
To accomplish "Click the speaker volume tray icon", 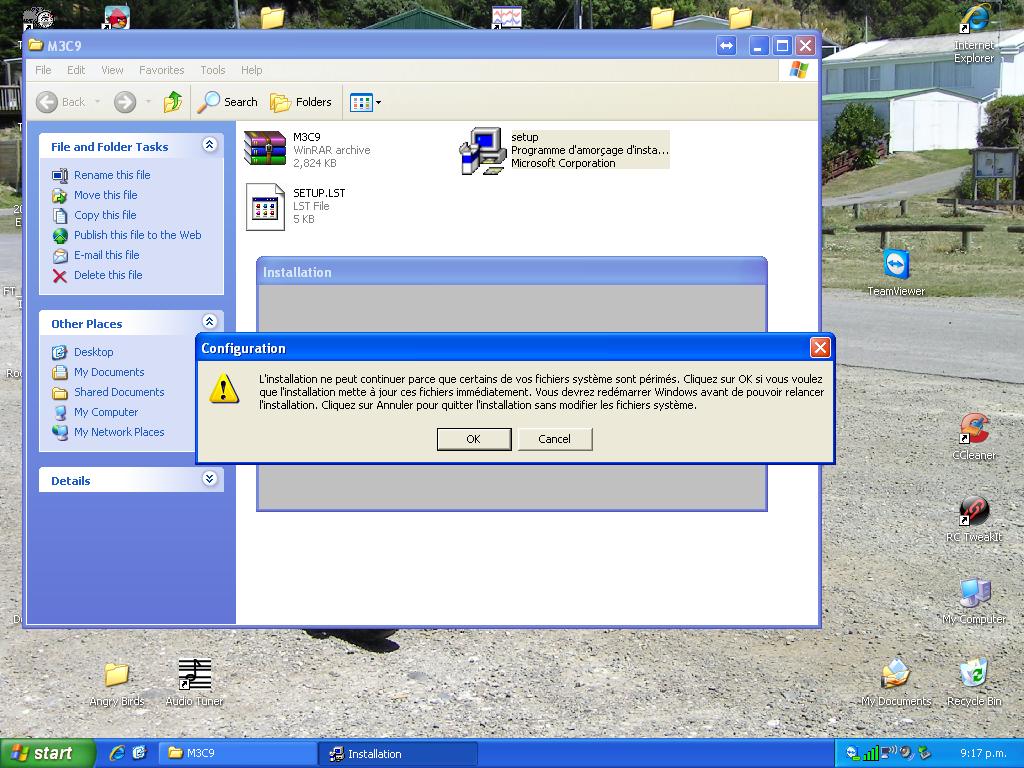I will tap(906, 753).
